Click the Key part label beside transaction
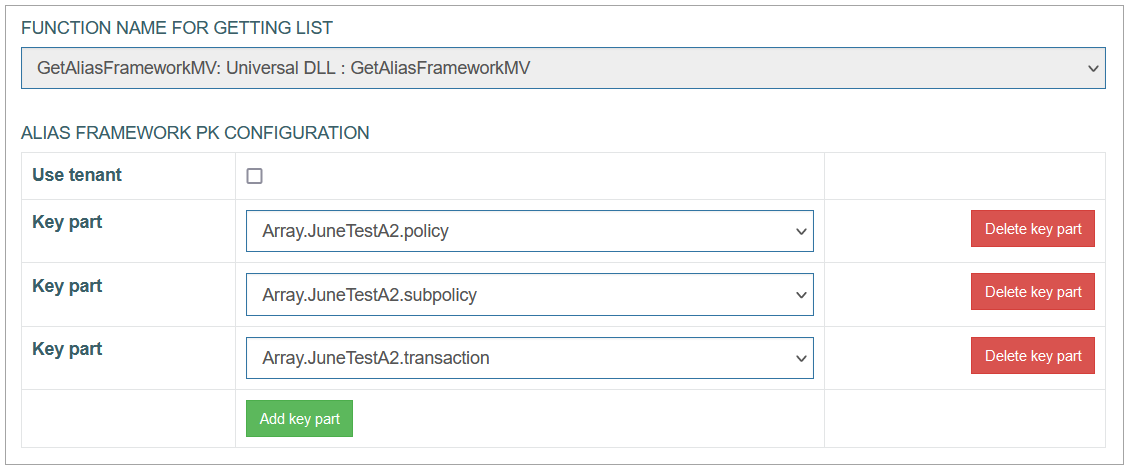 pyautogui.click(x=67, y=349)
